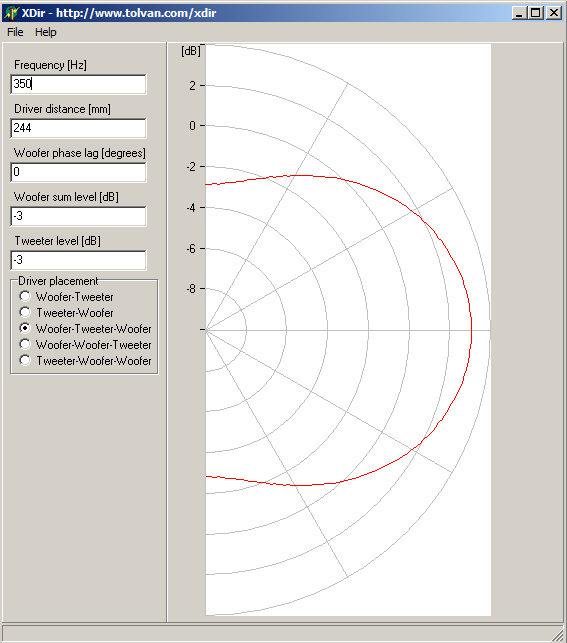Select Tweeter-Woofer driver placement
The height and width of the screenshot is (643, 567).
tap(66, 312)
